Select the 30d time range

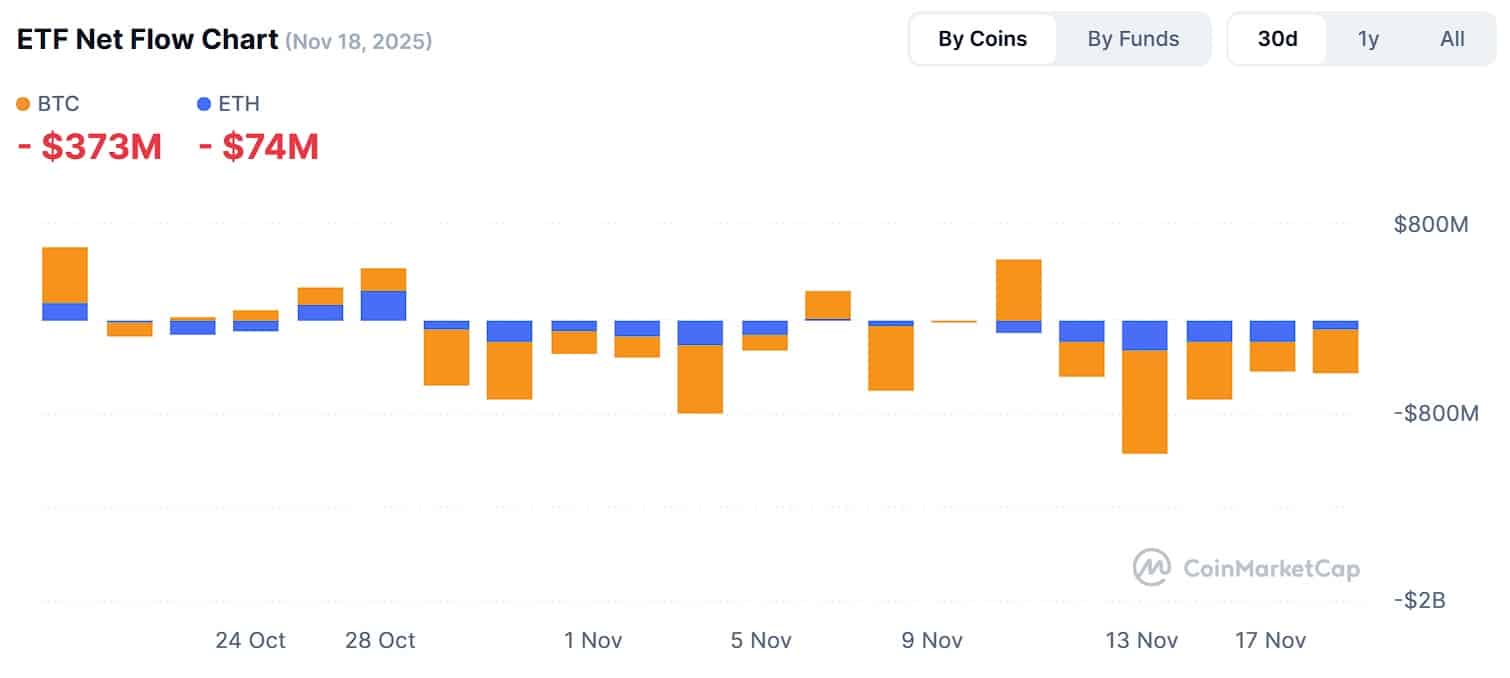click(x=1277, y=39)
